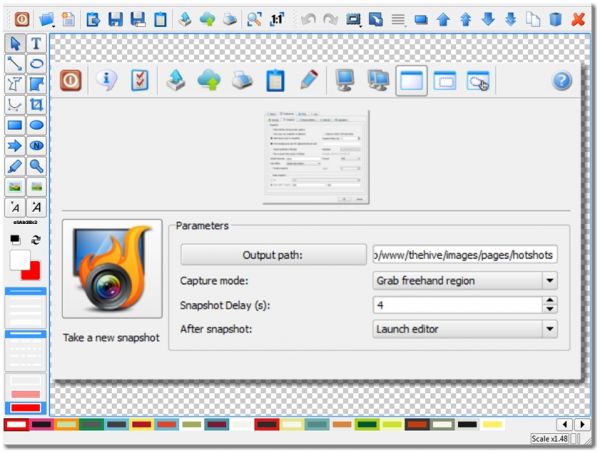
Task: Choose the semi-transparent pink fill style
Action: click(x=26, y=394)
